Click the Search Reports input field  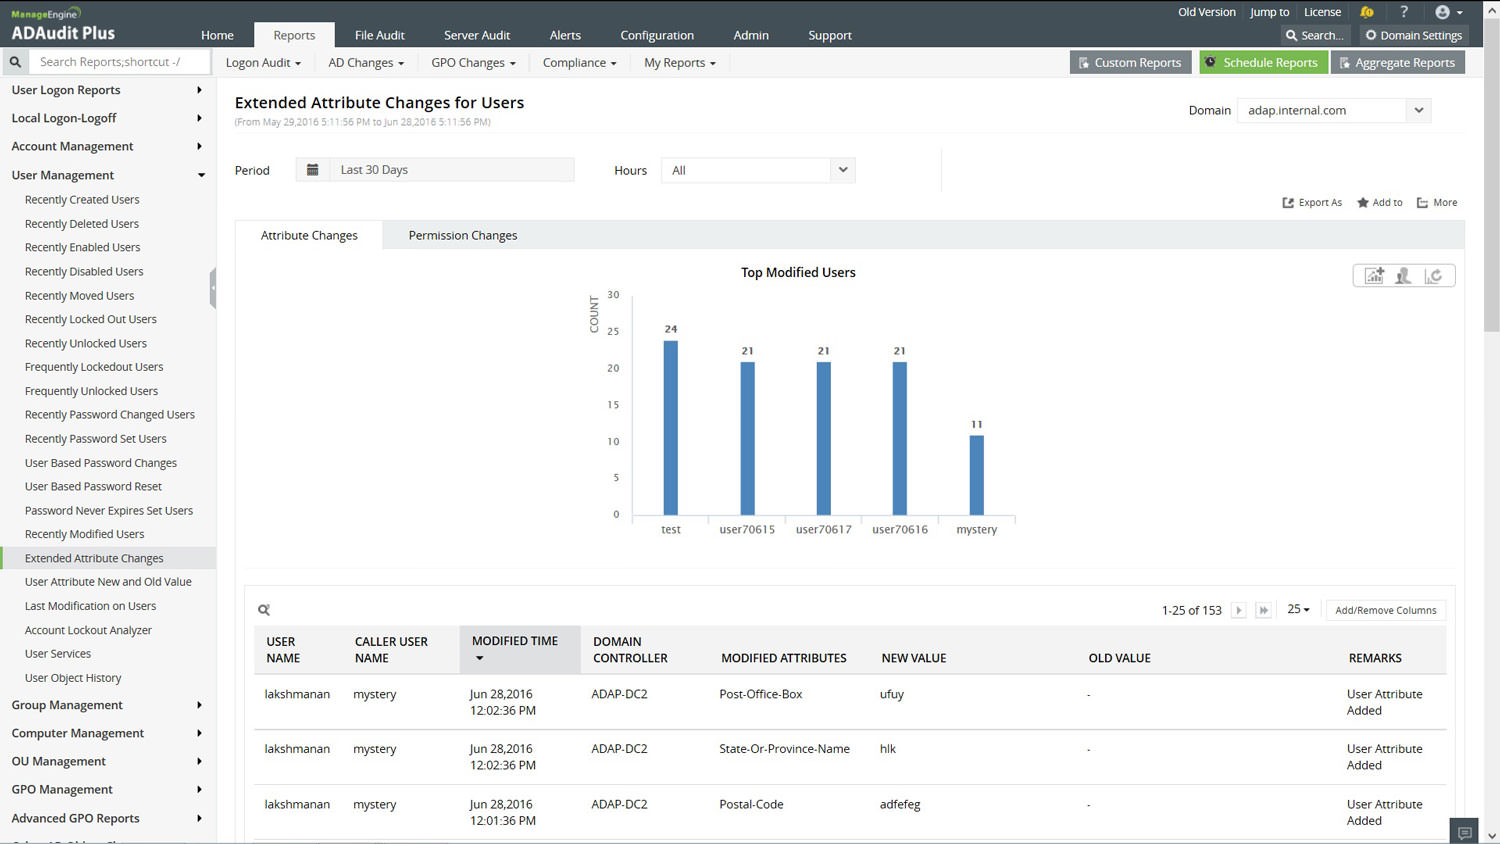(x=120, y=62)
